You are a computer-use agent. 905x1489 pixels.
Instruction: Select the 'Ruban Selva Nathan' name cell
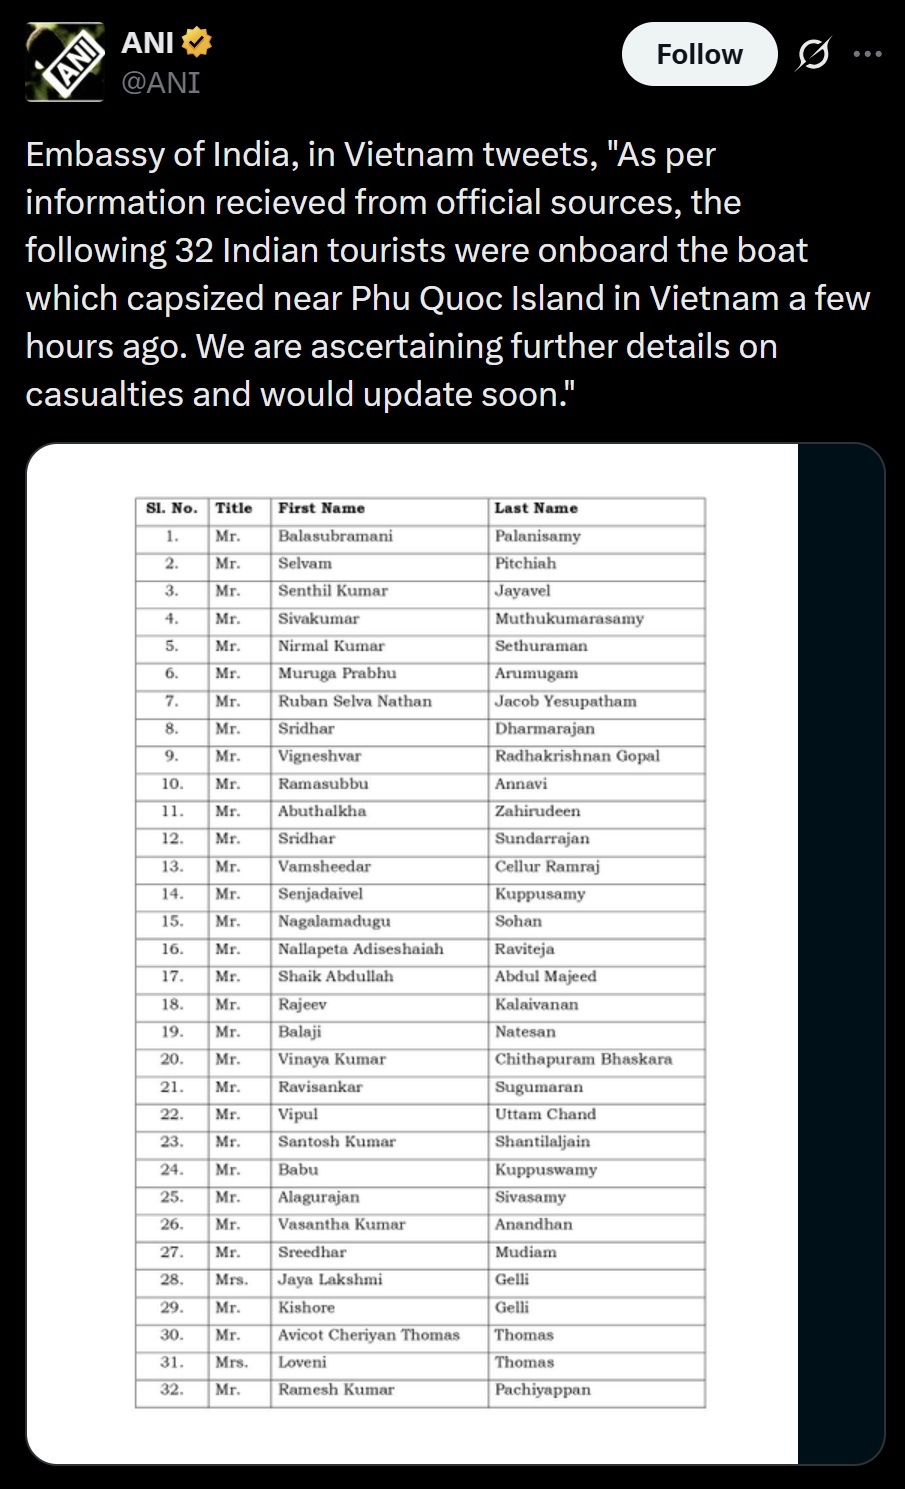click(x=355, y=702)
